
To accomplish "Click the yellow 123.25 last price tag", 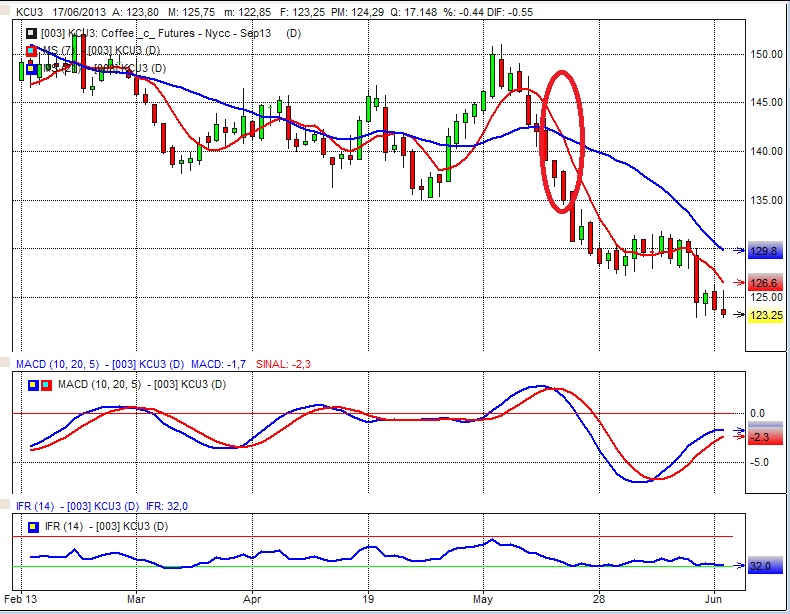I will (x=763, y=314).
